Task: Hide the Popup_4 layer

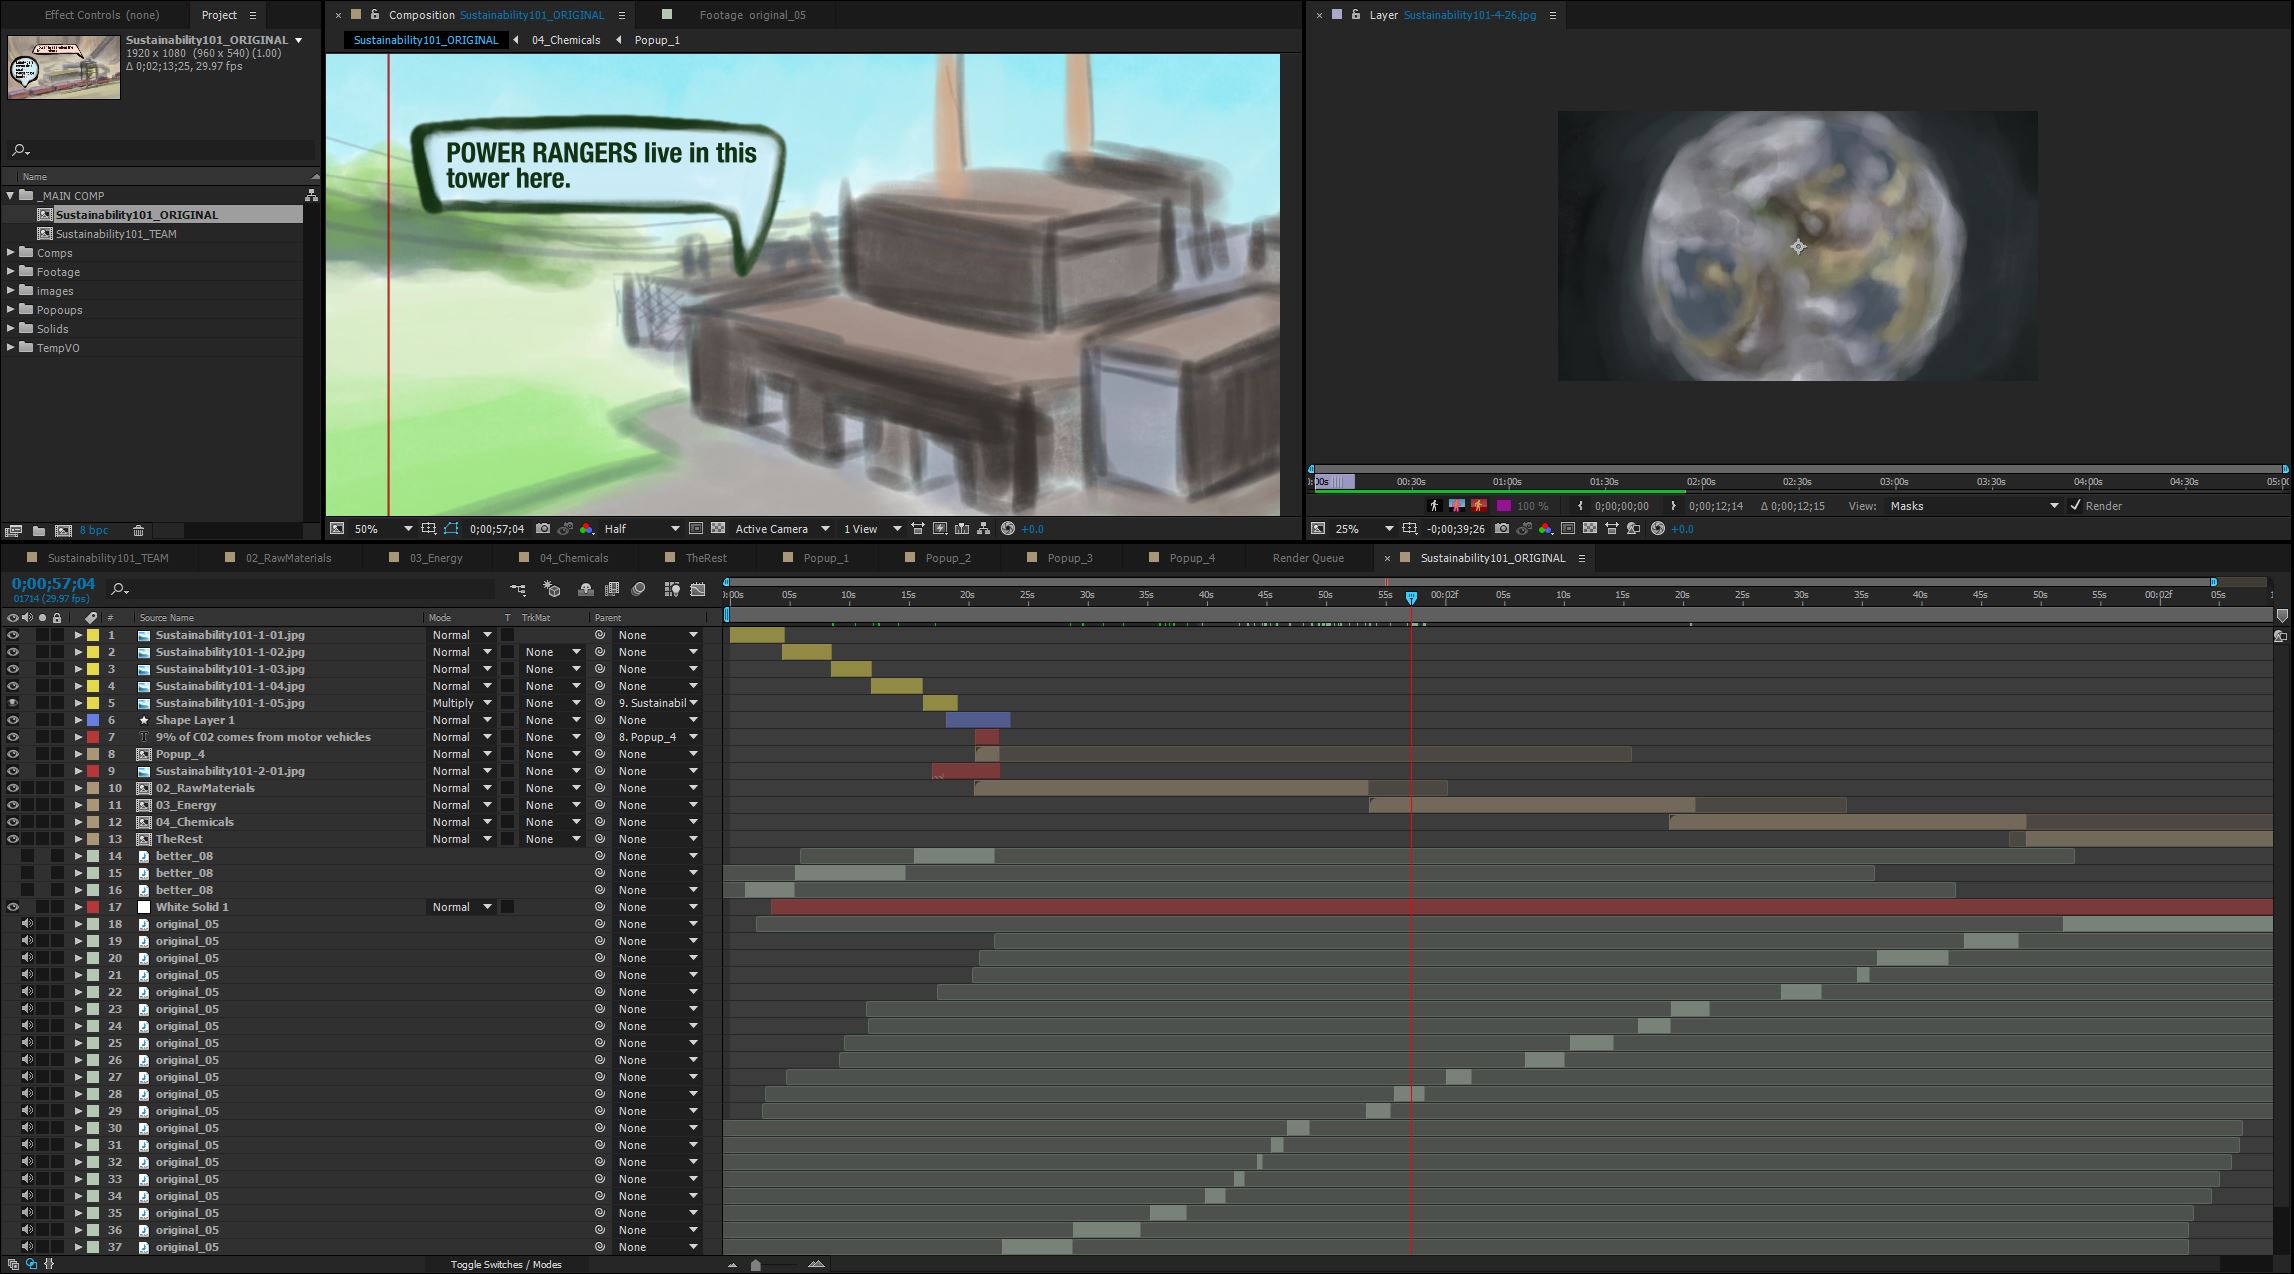Action: 13,754
